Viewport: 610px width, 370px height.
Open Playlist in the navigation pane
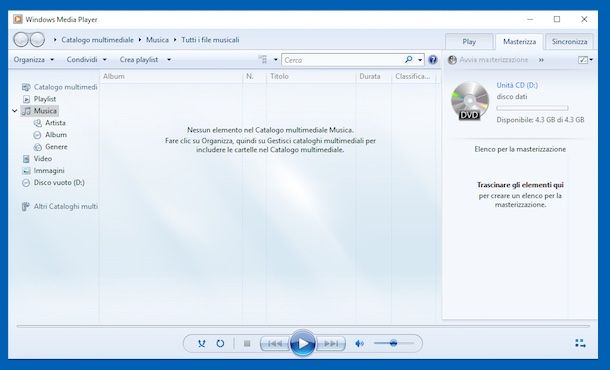39,99
